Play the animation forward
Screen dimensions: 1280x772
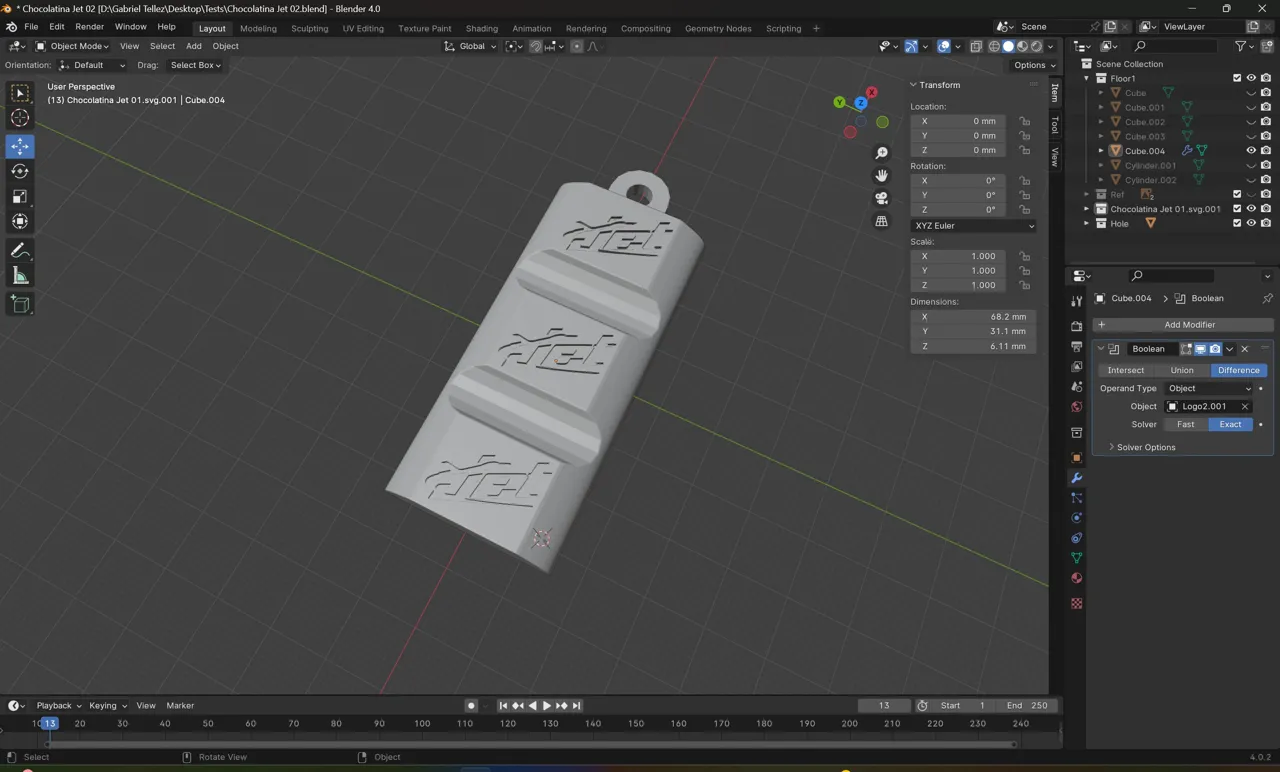(547, 706)
